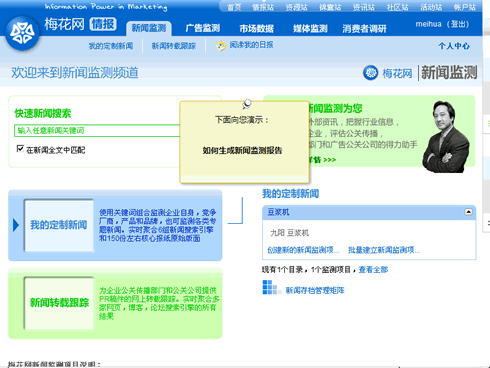
Task: Open the 新闻转载跟踪 green box button
Action: click(59, 303)
